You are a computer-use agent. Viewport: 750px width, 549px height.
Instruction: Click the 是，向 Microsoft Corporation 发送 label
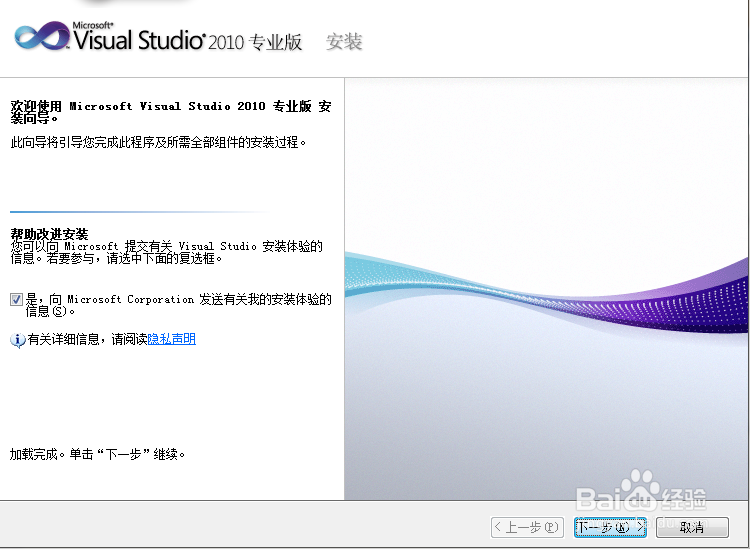tap(178, 305)
